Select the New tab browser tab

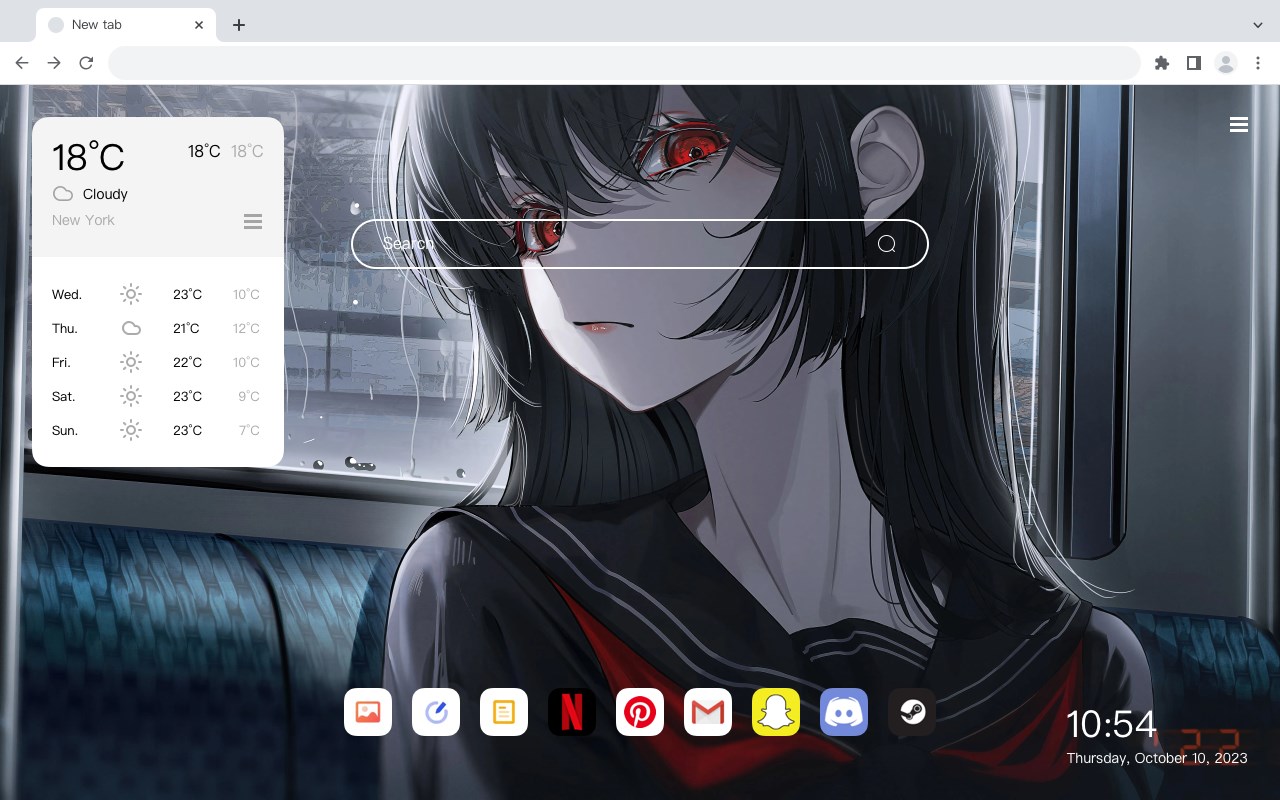[126, 25]
